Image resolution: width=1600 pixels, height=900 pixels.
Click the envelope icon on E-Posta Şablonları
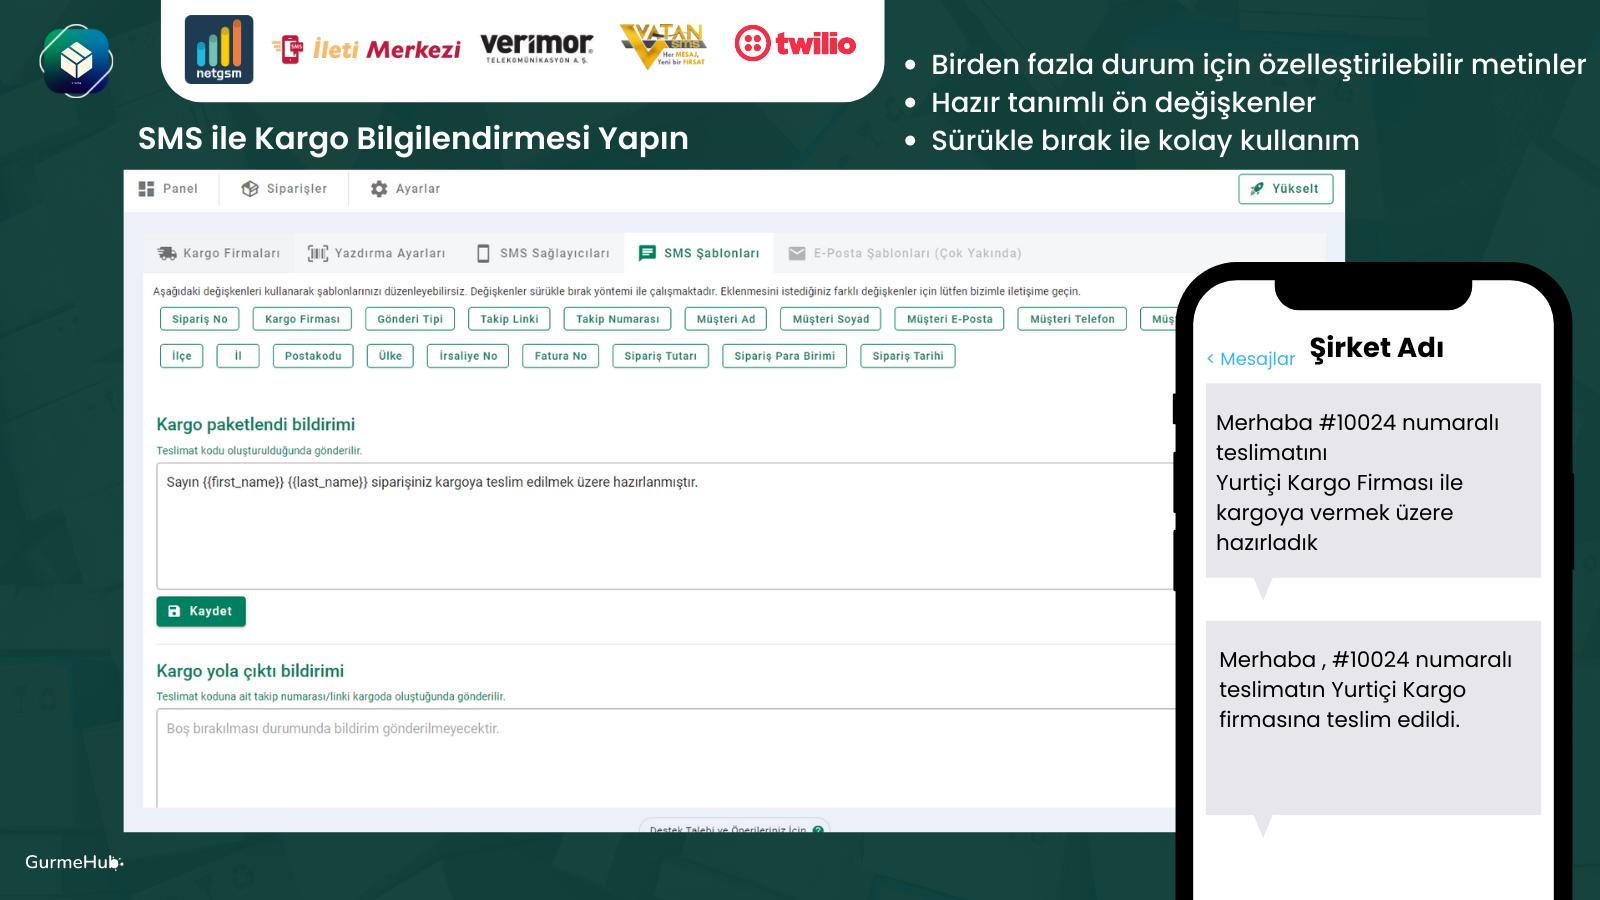[797, 254]
